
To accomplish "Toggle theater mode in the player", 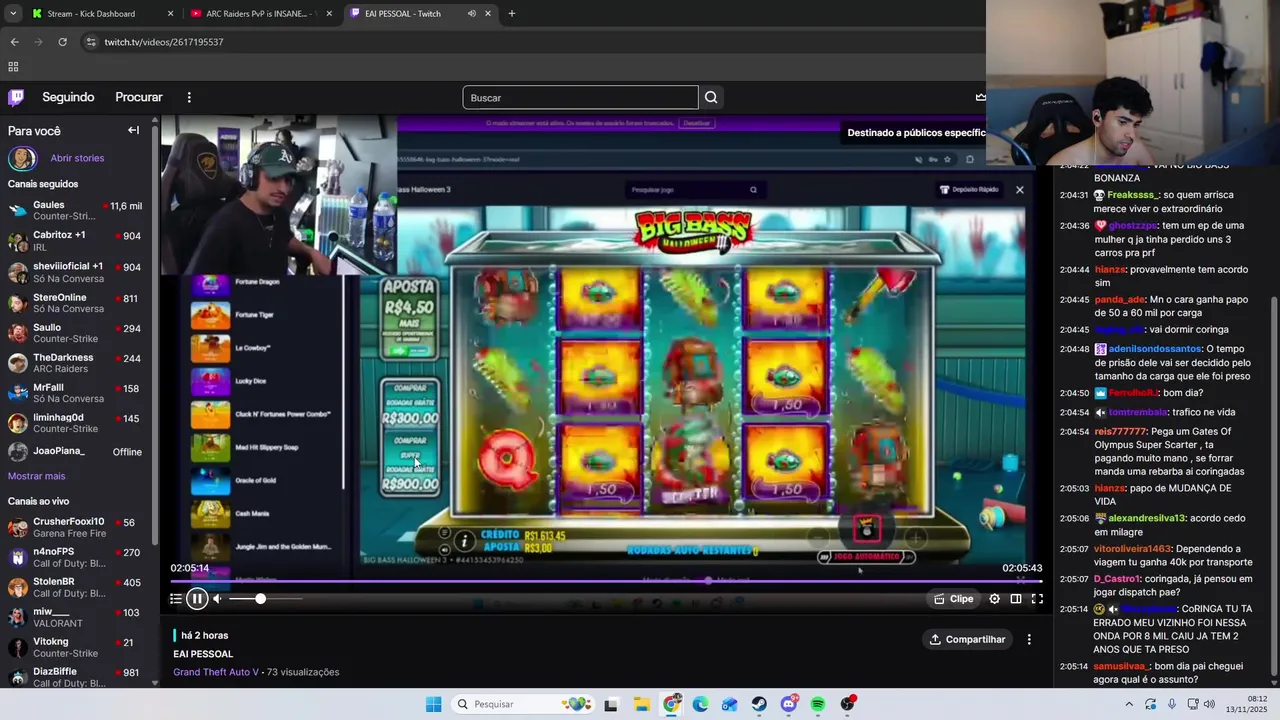I will [1016, 599].
